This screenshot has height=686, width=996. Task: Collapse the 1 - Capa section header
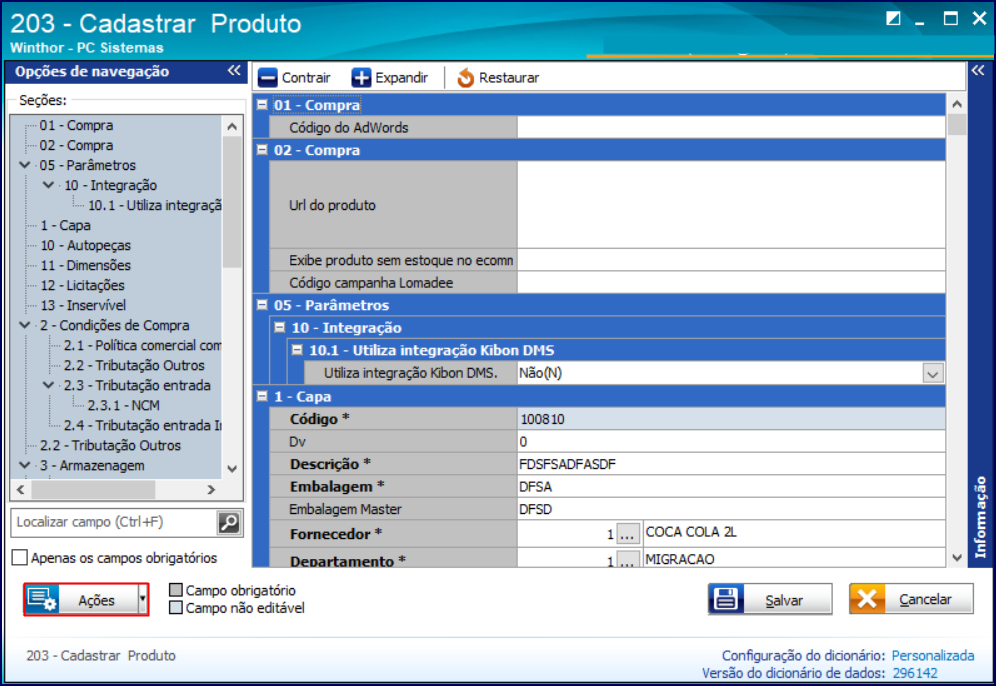(x=262, y=396)
